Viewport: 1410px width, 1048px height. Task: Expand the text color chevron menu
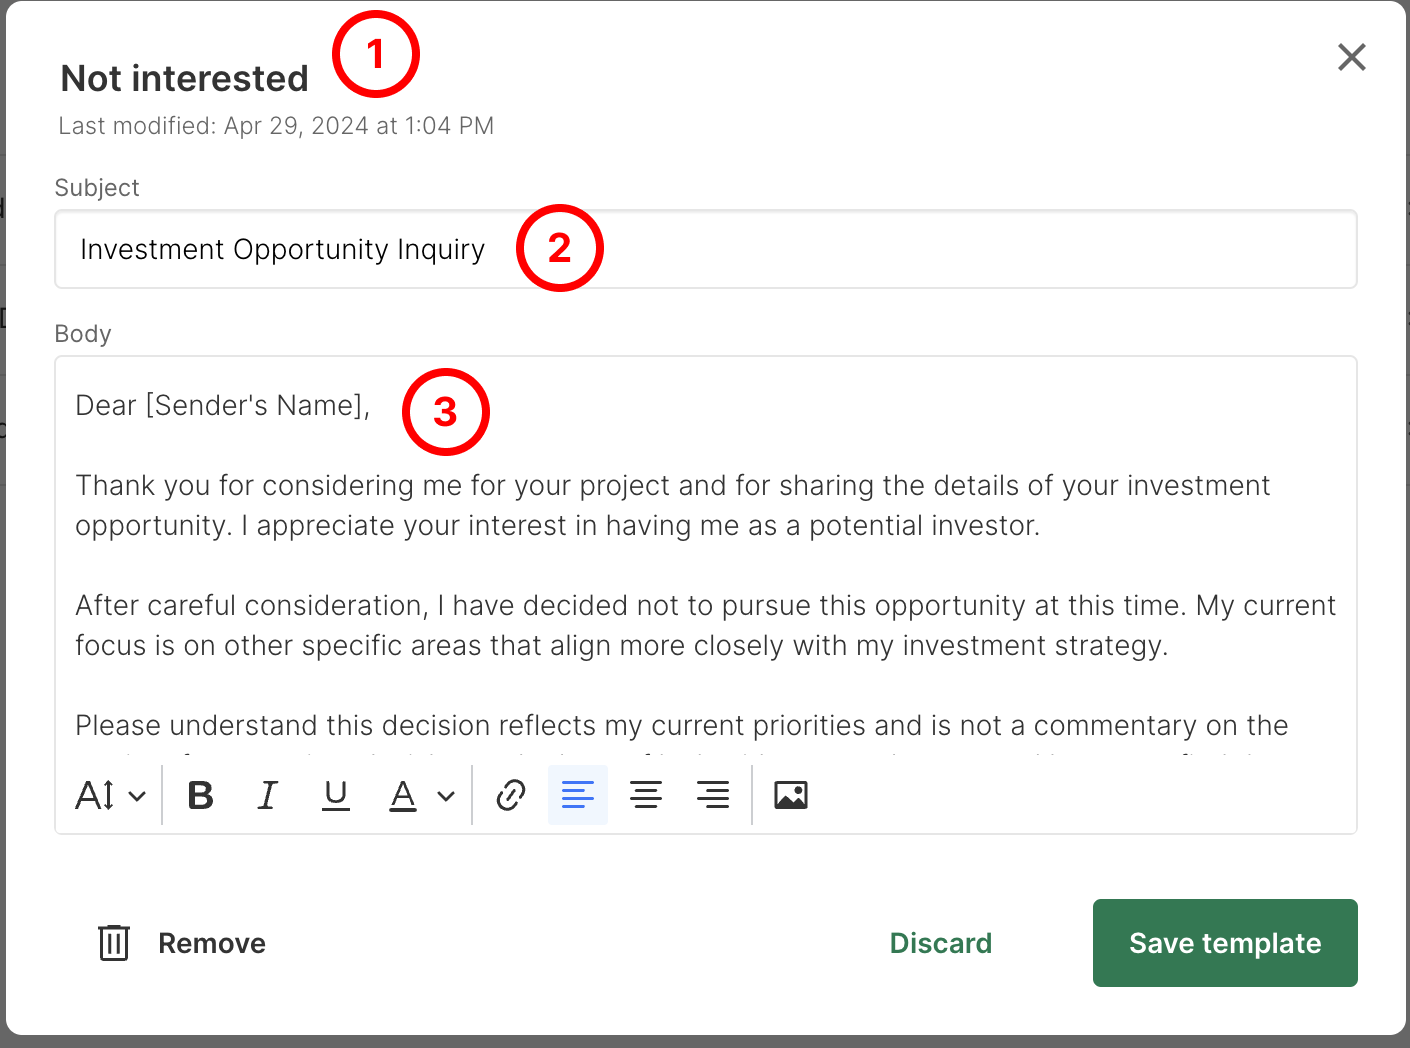(x=446, y=796)
